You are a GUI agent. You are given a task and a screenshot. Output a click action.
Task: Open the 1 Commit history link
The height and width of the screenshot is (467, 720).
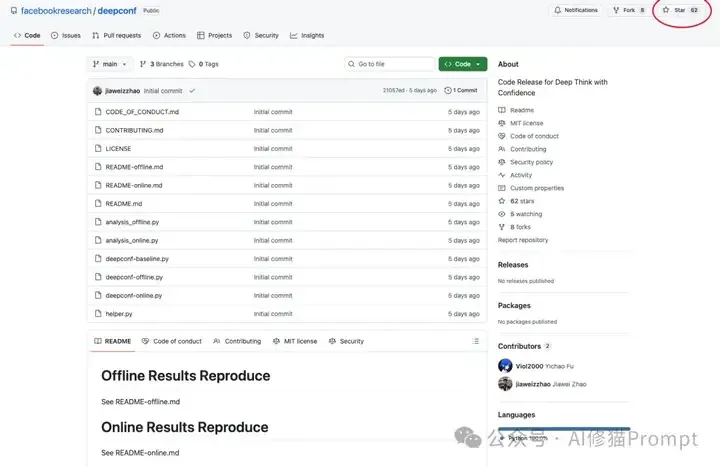pyautogui.click(x=461, y=90)
